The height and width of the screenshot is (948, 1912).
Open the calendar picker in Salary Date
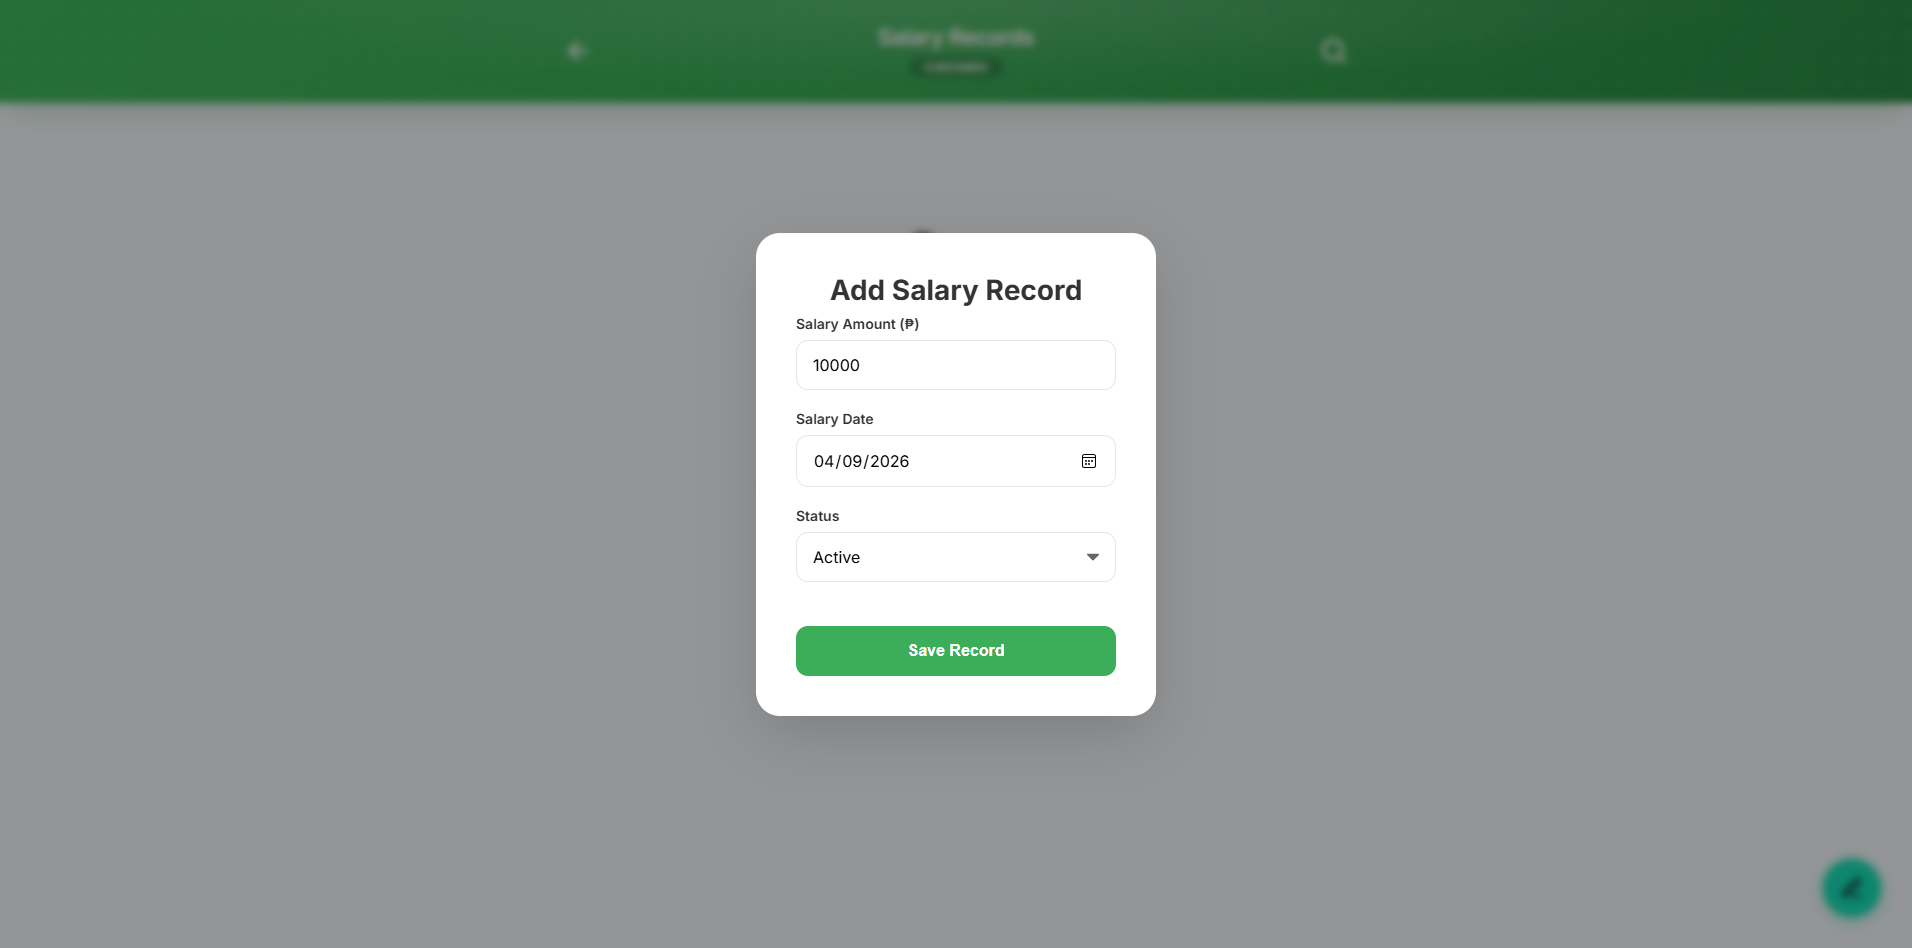coord(1089,461)
